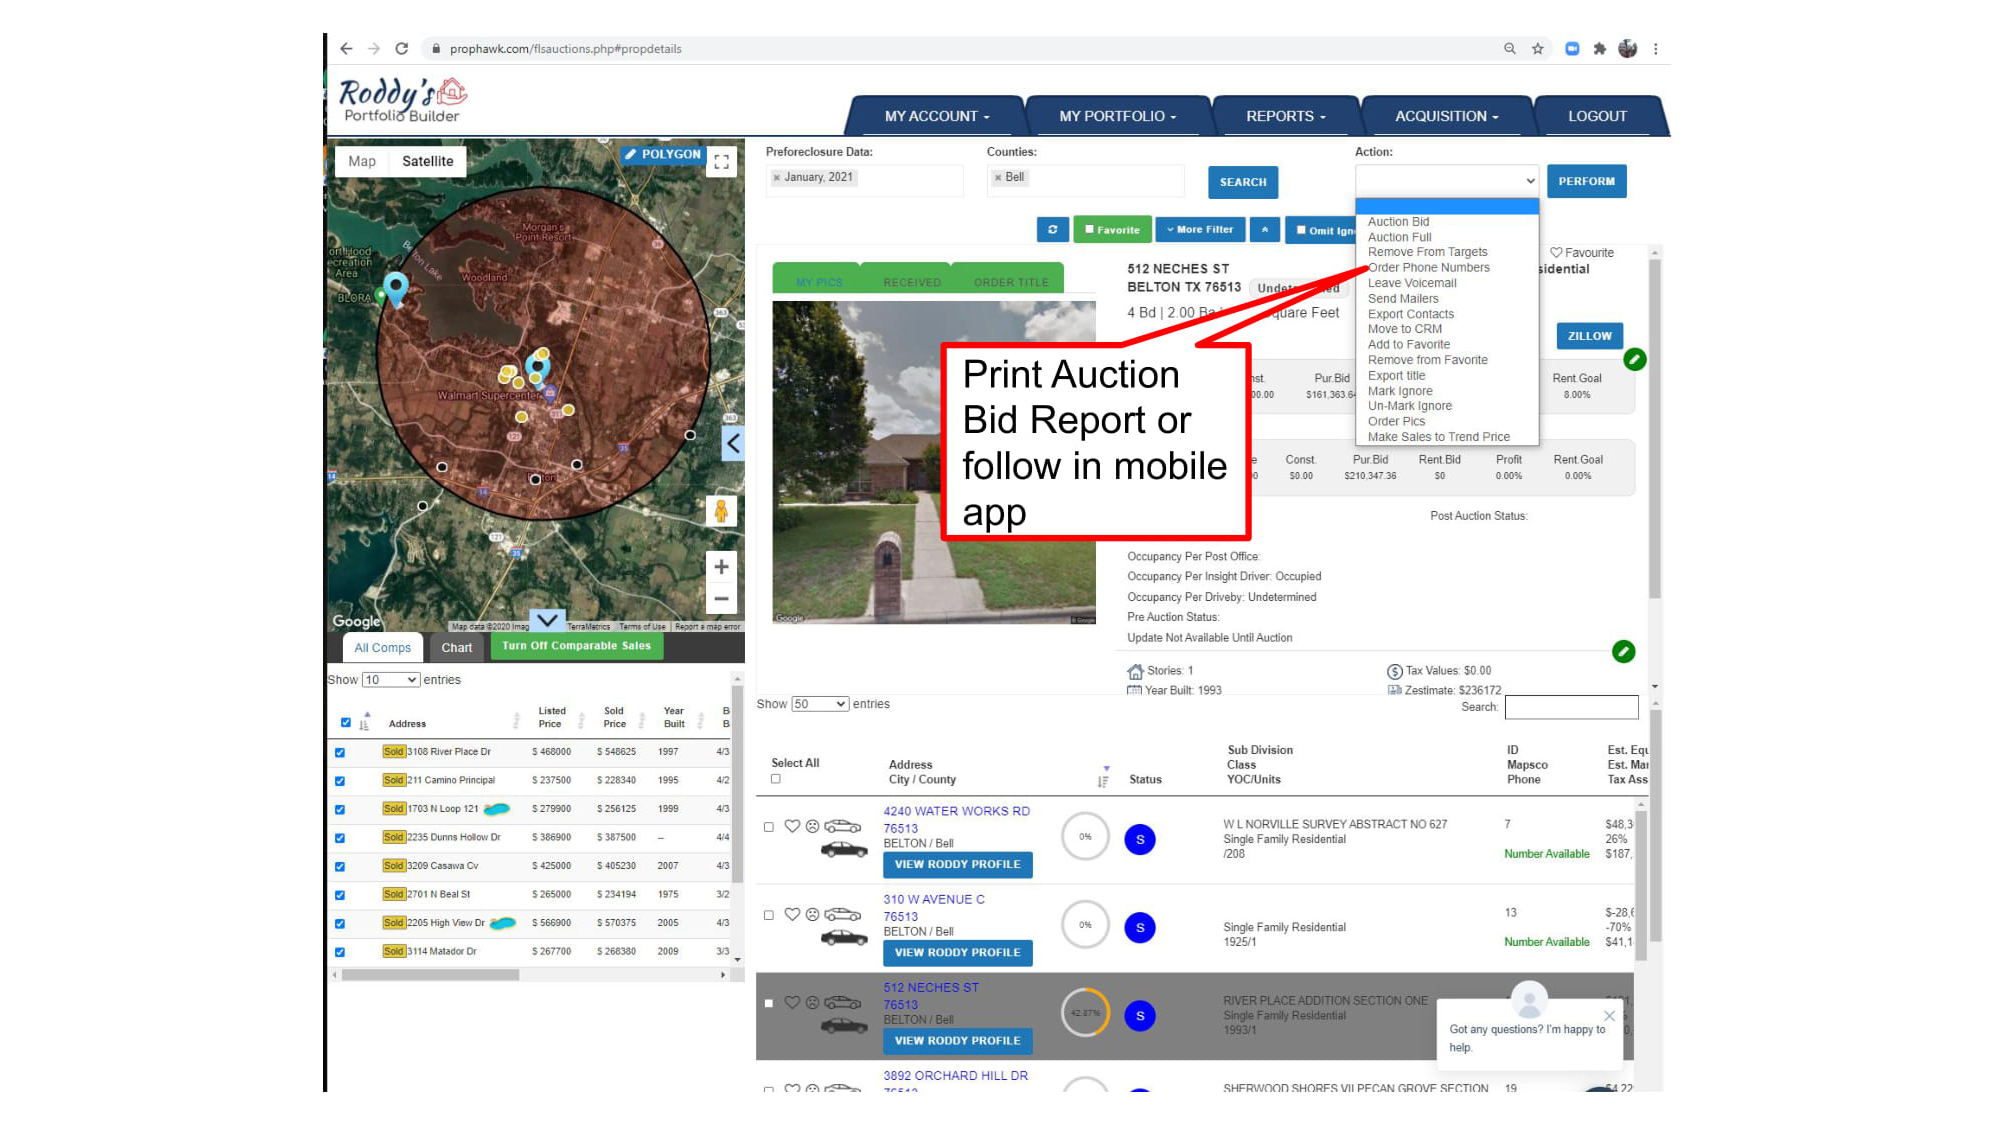Image resolution: width=2000 pixels, height=1125 pixels.
Task: Close the chat help popup
Action: tap(1609, 1016)
